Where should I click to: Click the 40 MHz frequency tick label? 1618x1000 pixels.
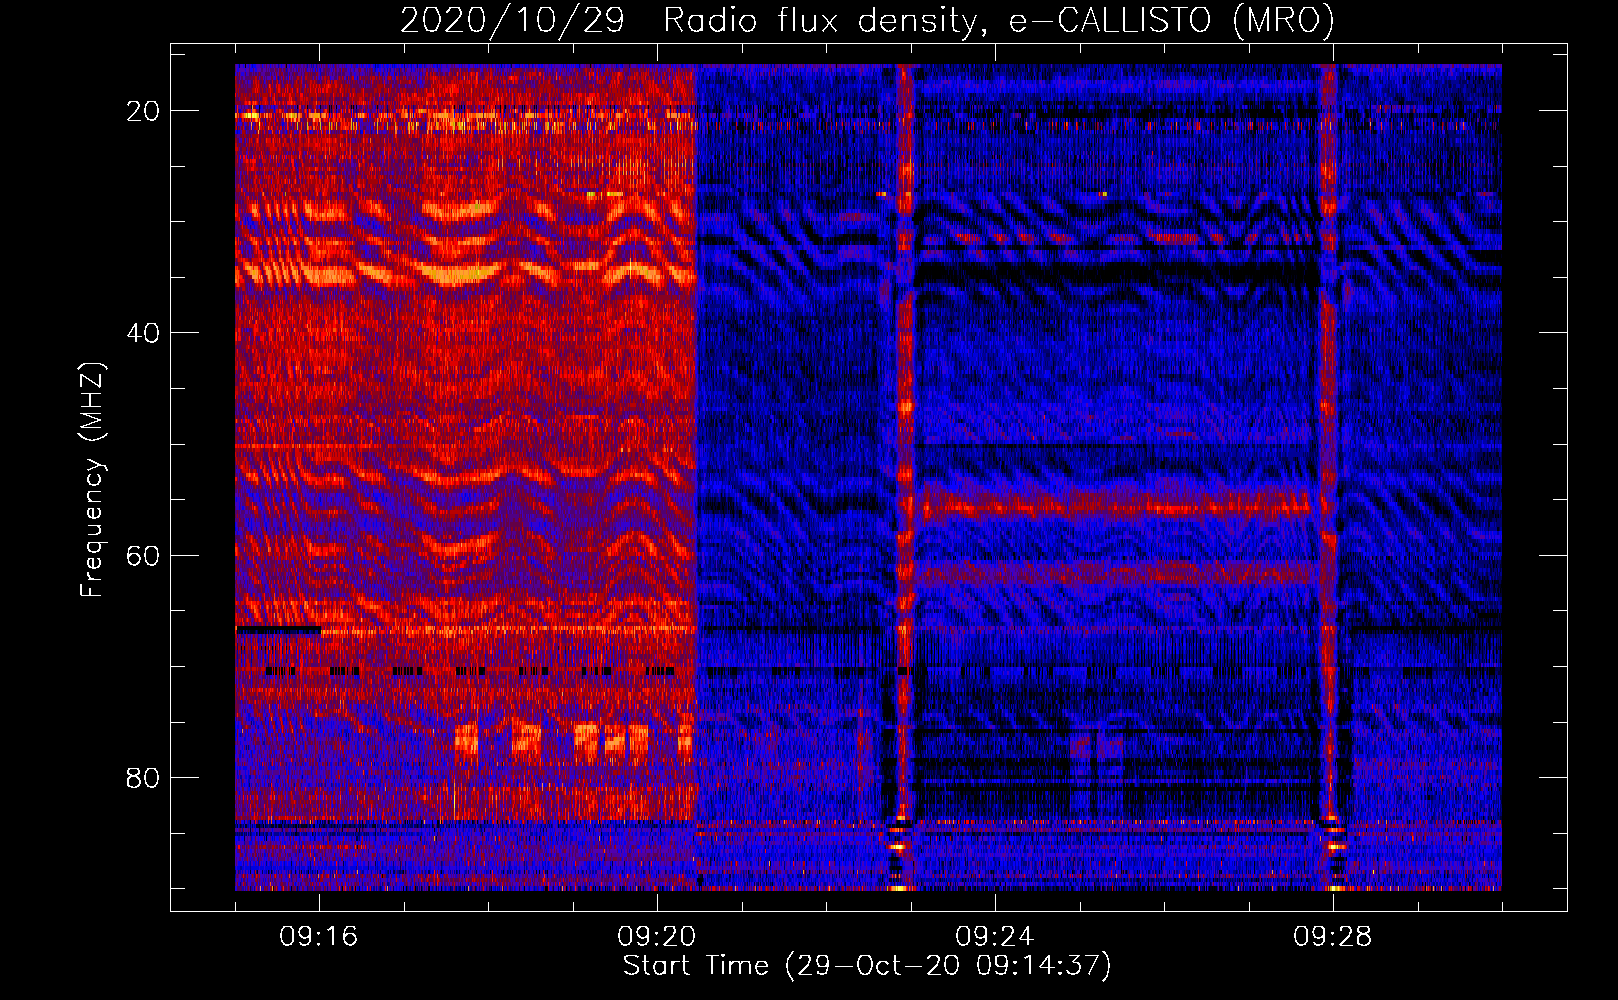pyautogui.click(x=143, y=333)
